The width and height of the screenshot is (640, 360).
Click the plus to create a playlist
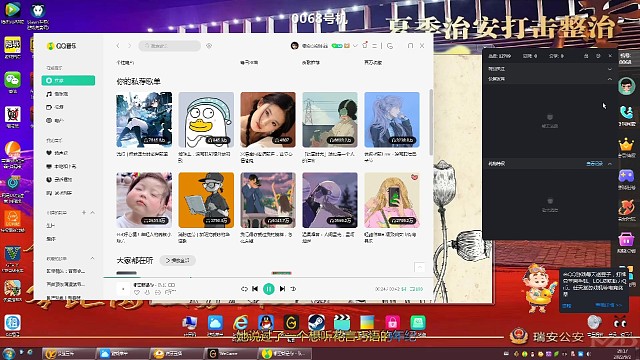tap(84, 212)
